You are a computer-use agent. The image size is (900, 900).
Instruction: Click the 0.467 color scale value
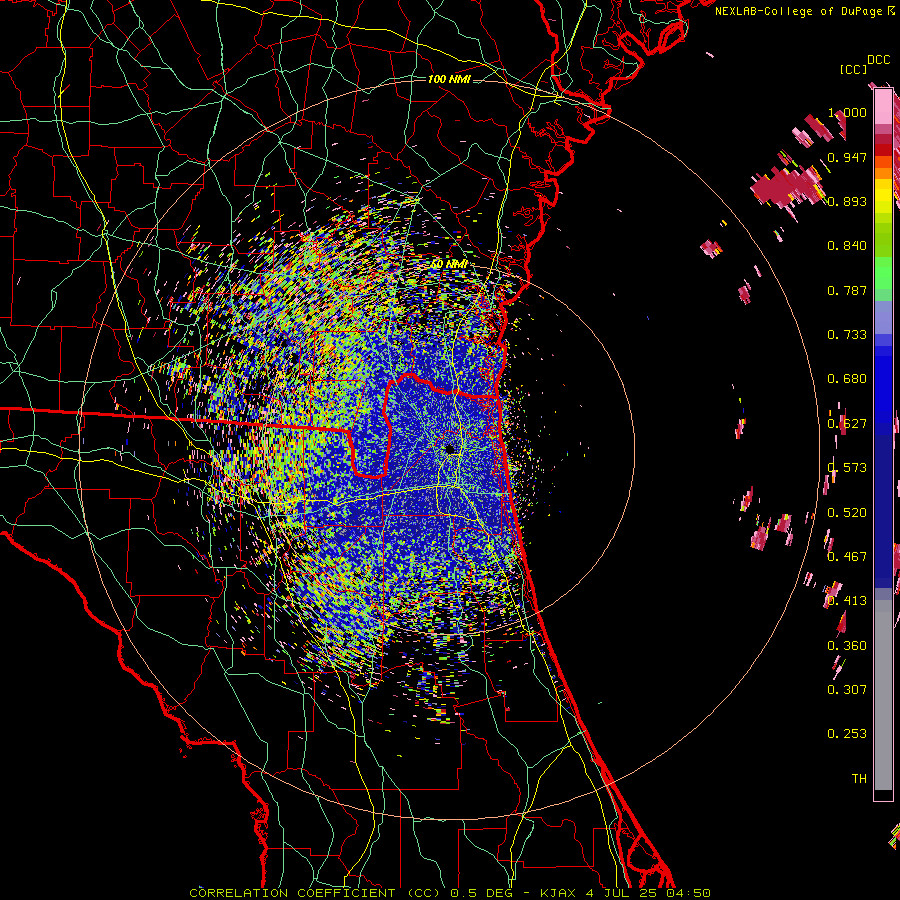pyautogui.click(x=847, y=557)
